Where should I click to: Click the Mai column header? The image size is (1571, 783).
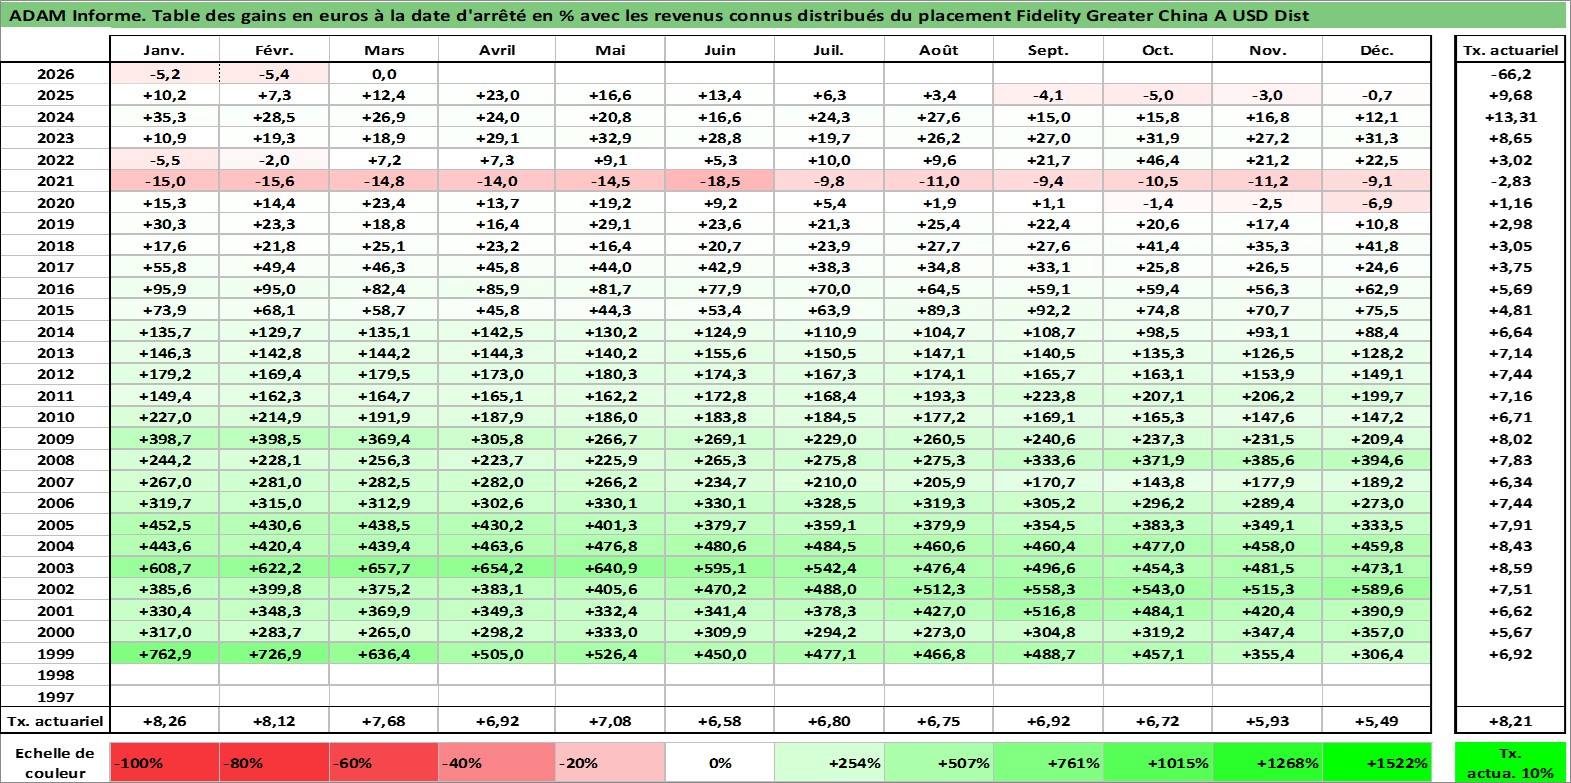point(610,50)
